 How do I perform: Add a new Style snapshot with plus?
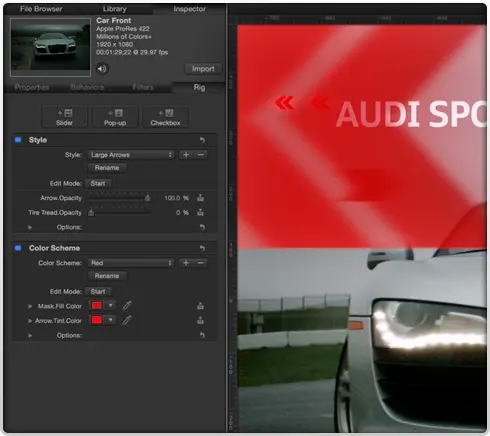[186, 155]
